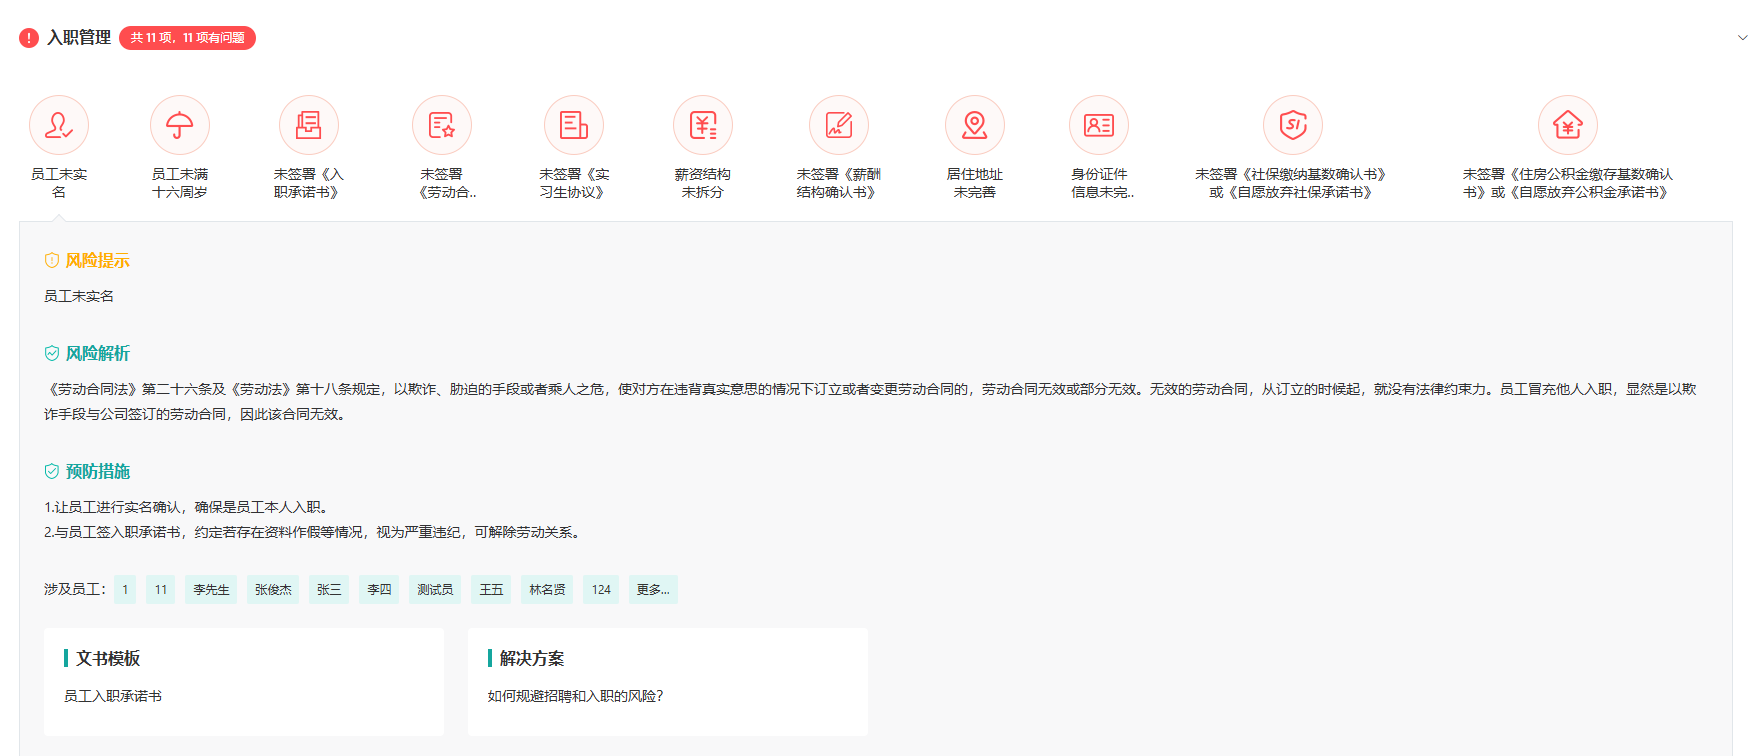The width and height of the screenshot is (1761, 756).
Task: Click employee tag 李先生
Action: coord(211,590)
